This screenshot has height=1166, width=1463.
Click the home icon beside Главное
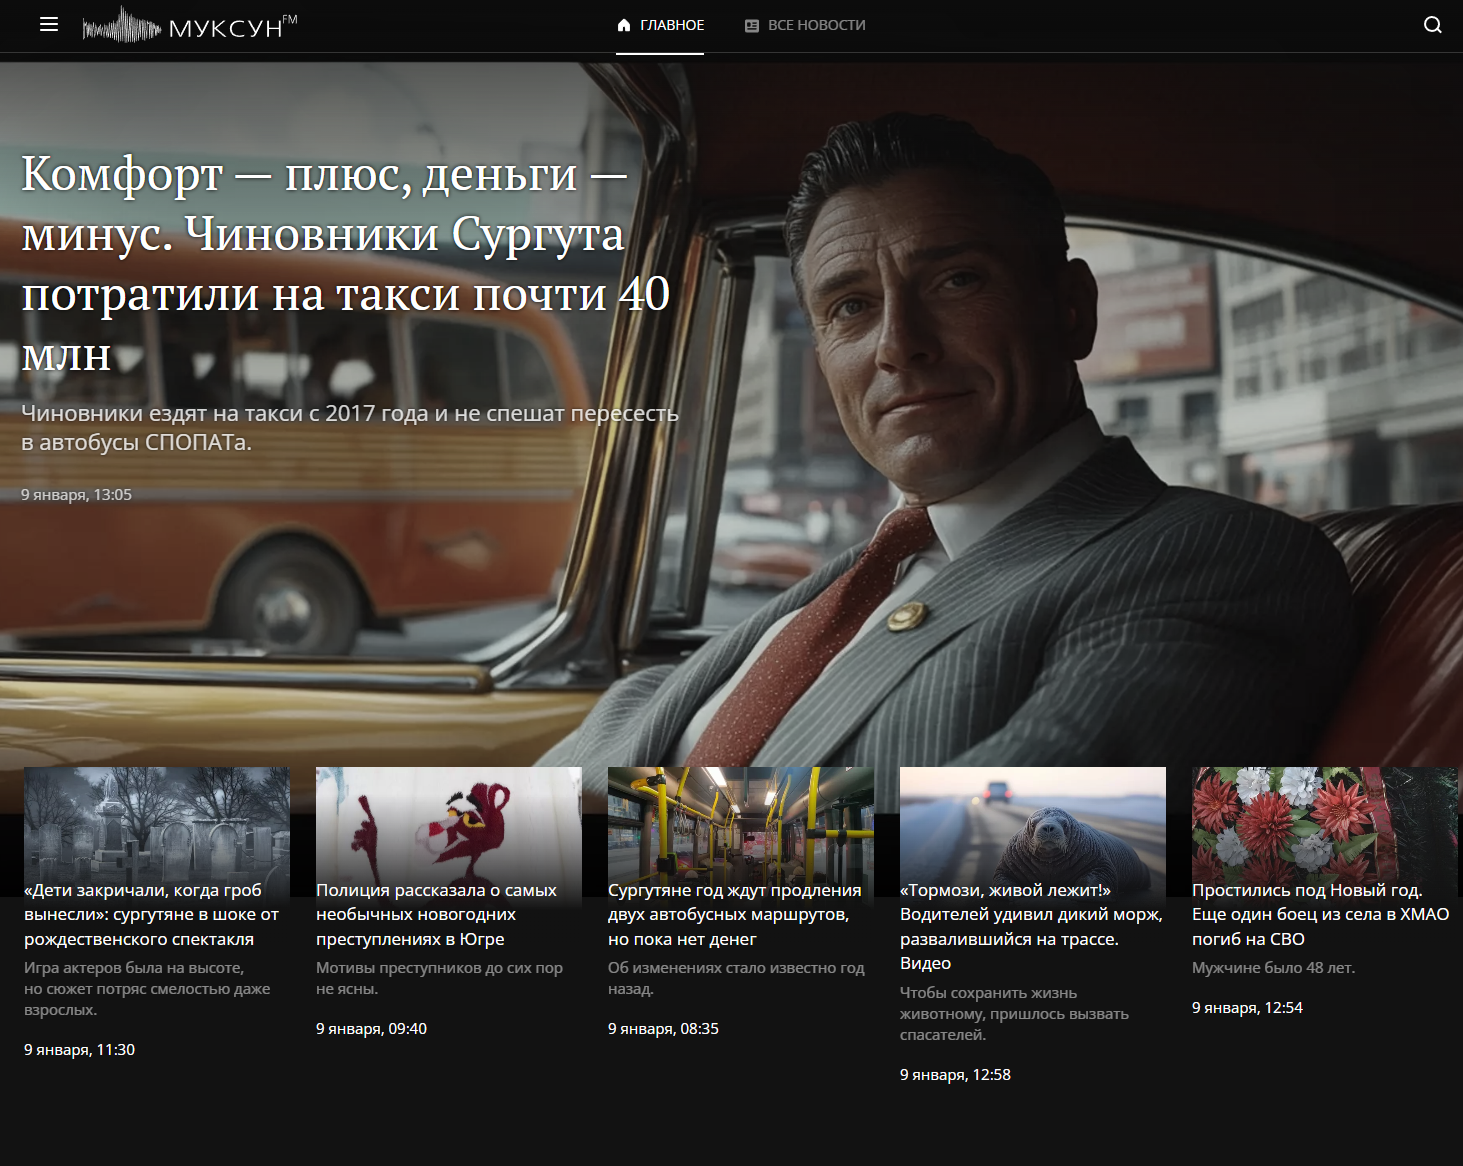[624, 25]
